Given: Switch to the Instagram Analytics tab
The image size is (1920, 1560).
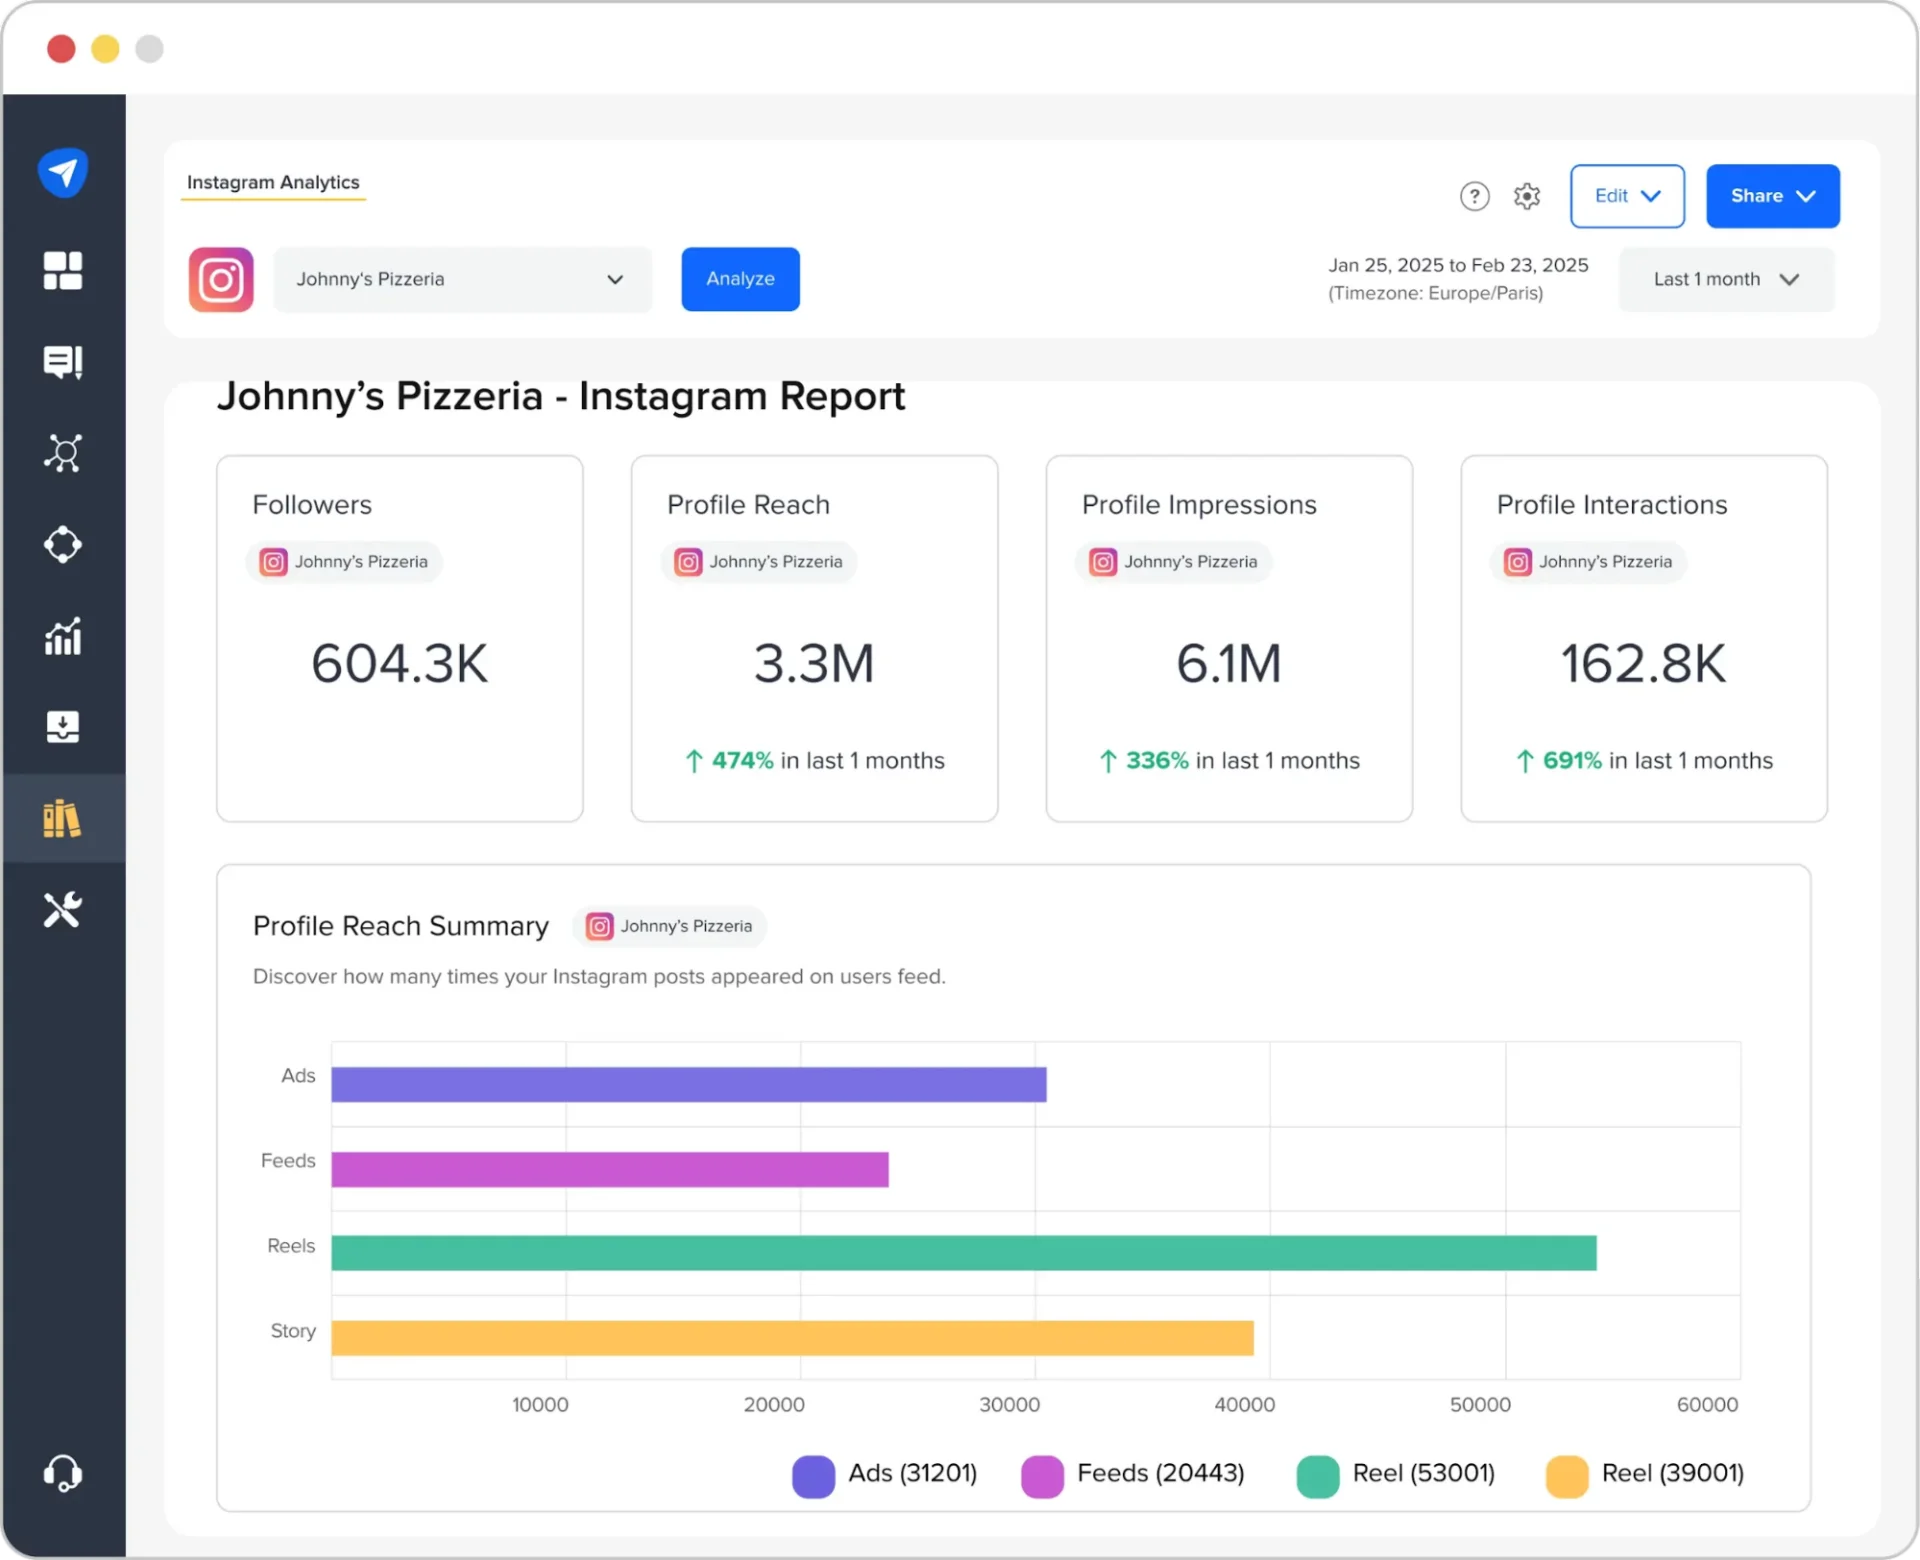Looking at the screenshot, I should (x=272, y=183).
